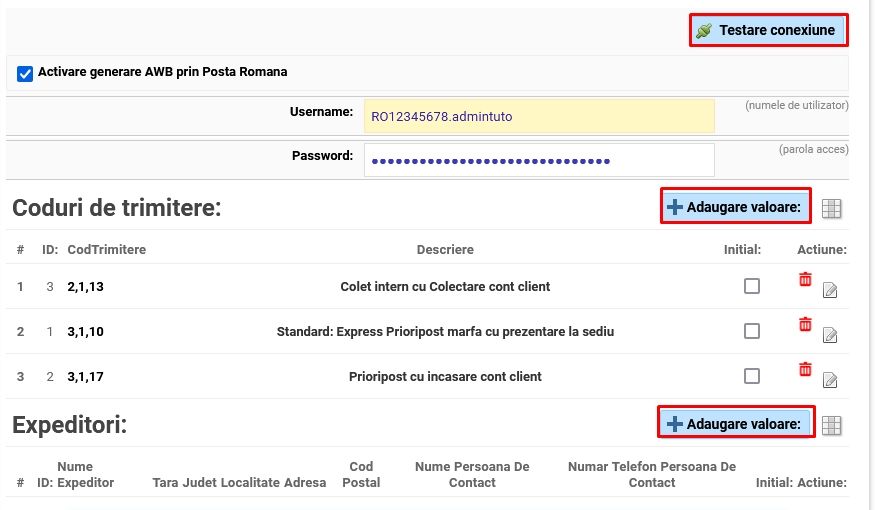The width and height of the screenshot is (875, 510).
Task: Mark Standard Express Prioripost as Initial
Action: (752, 331)
